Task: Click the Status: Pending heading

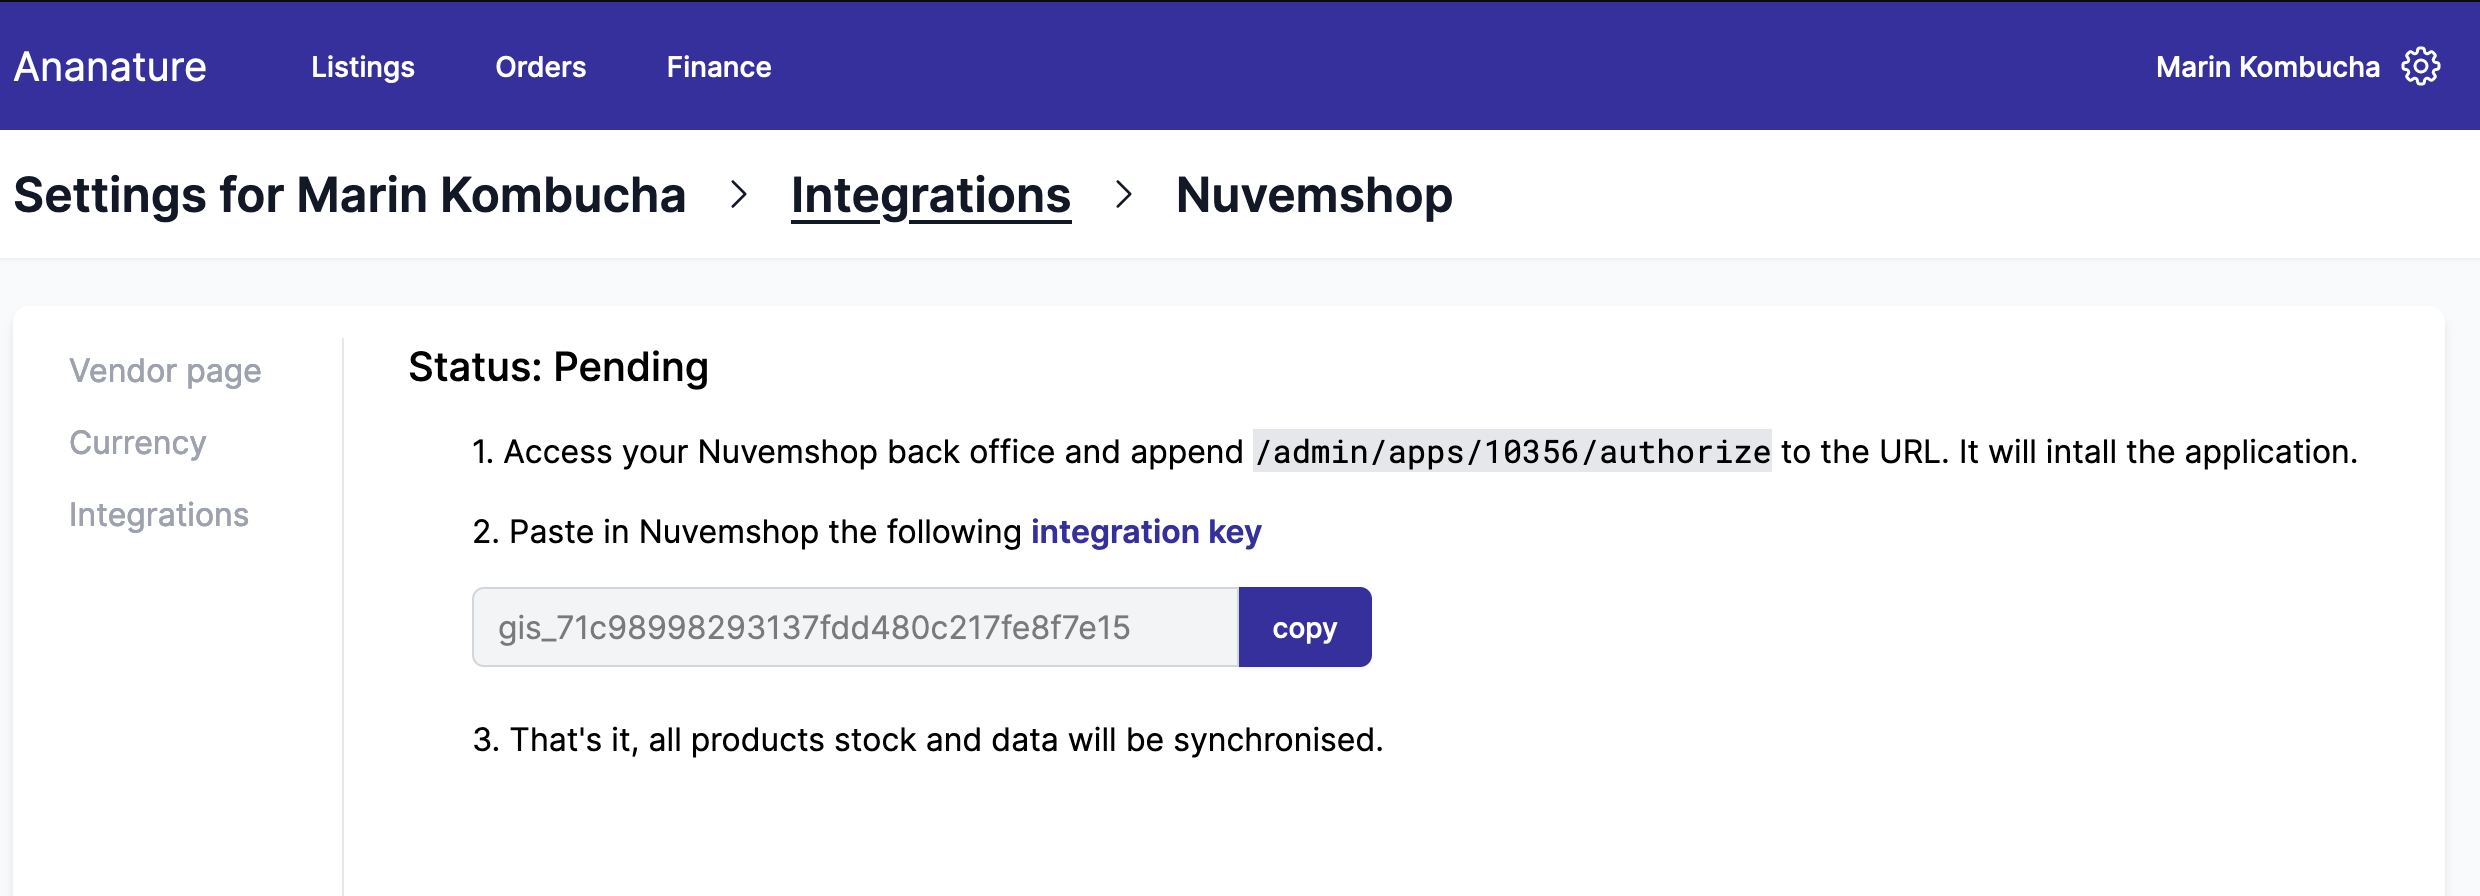Action: 558,367
